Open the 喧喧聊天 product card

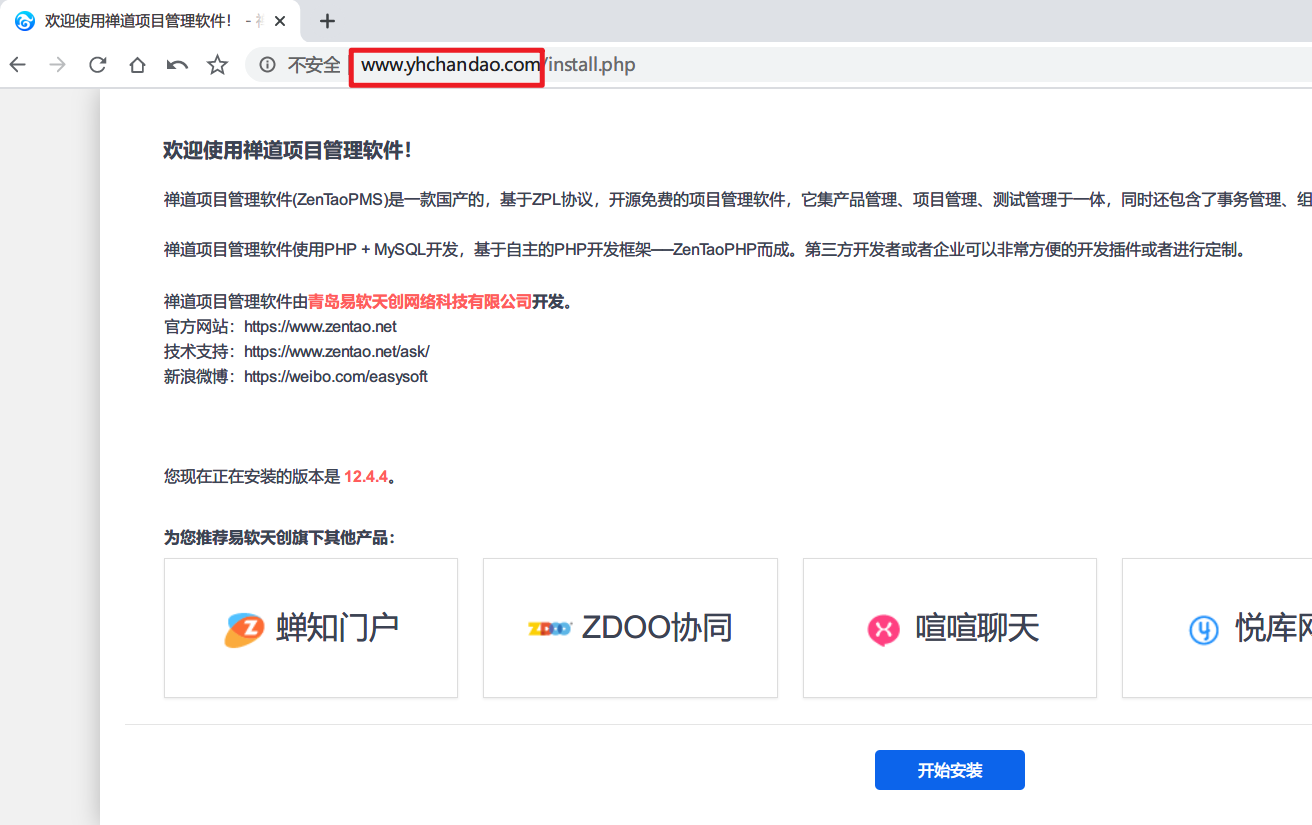pos(950,628)
